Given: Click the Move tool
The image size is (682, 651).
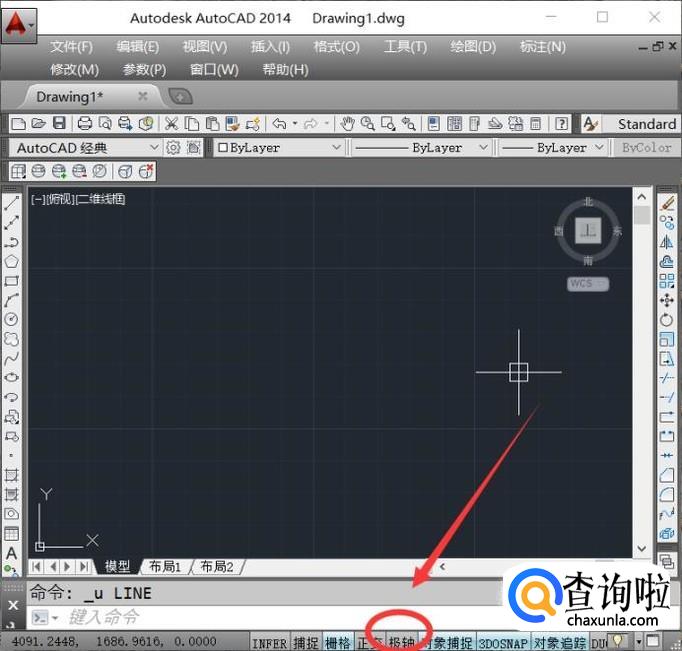Looking at the screenshot, I should click(x=666, y=300).
